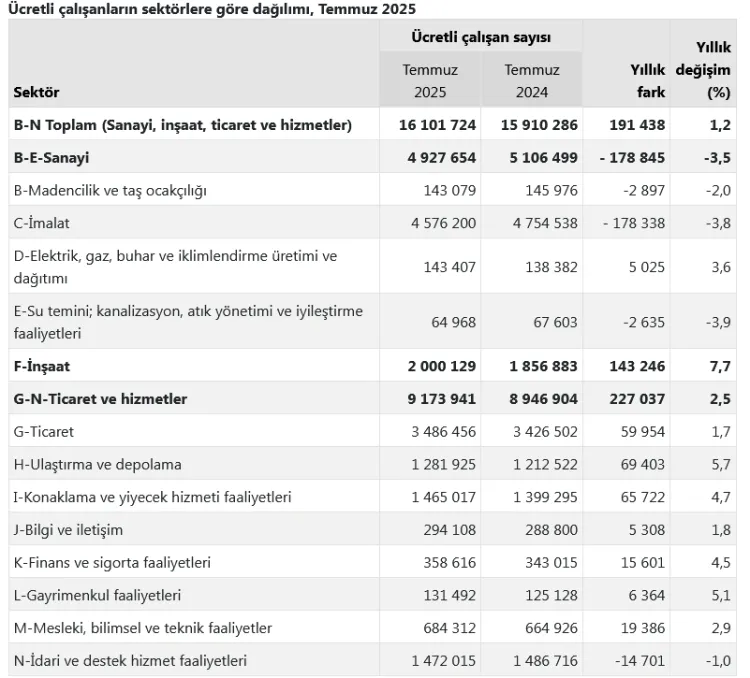The width and height of the screenshot is (750, 678).
Task: Select the "G-N-Ticaret ve hizmetler" row label
Action: pyautogui.click(x=101, y=399)
